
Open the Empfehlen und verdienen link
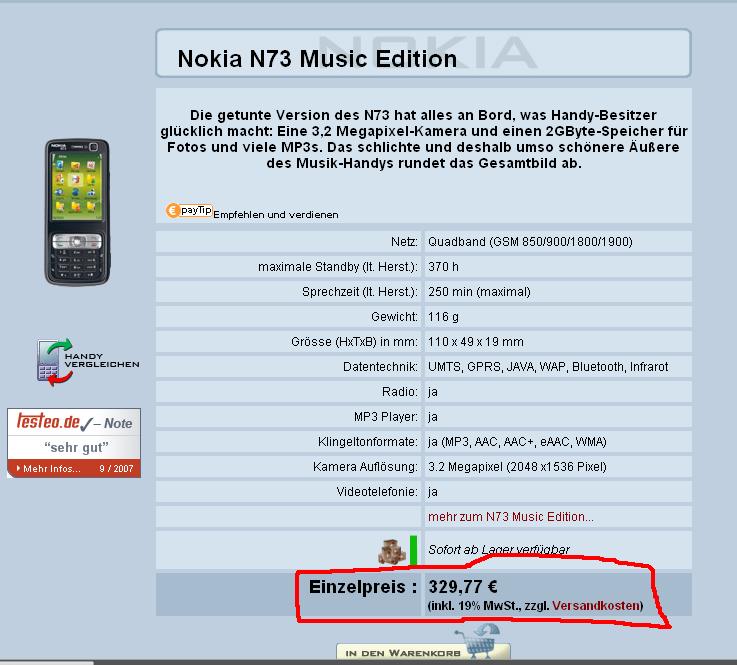coord(275,215)
